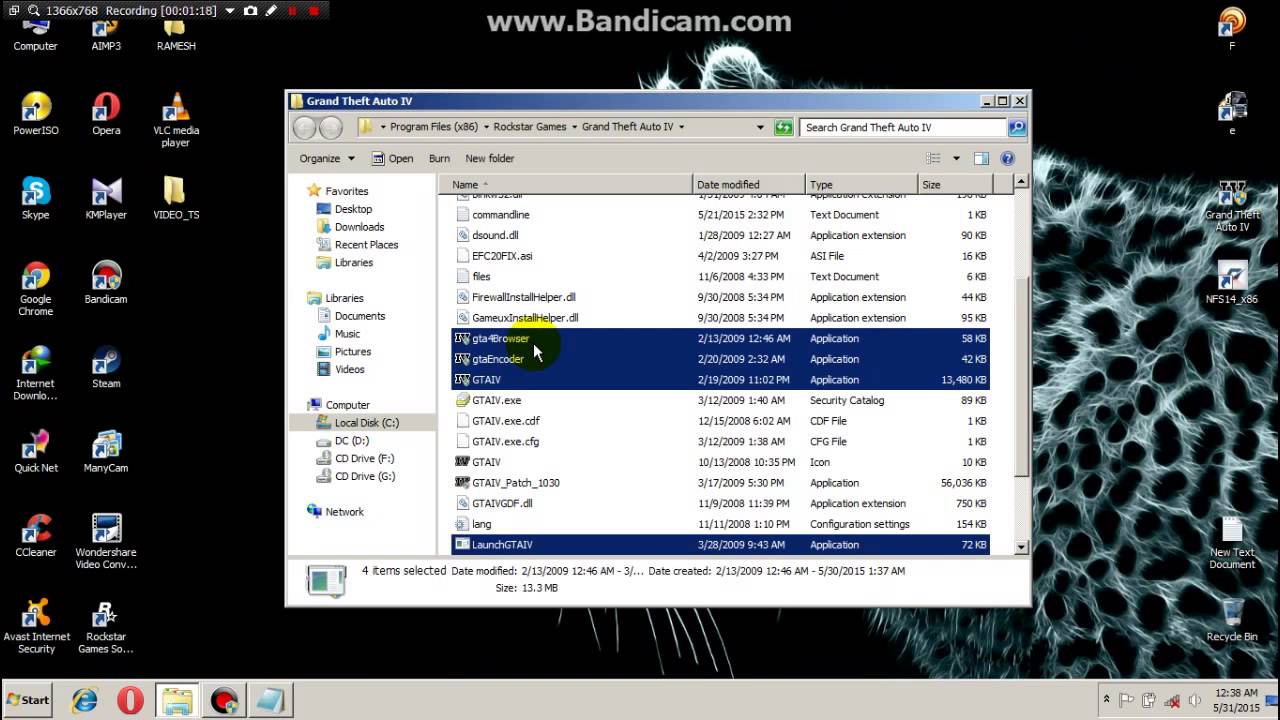Launch VLC media player desktop icon

click(176, 119)
